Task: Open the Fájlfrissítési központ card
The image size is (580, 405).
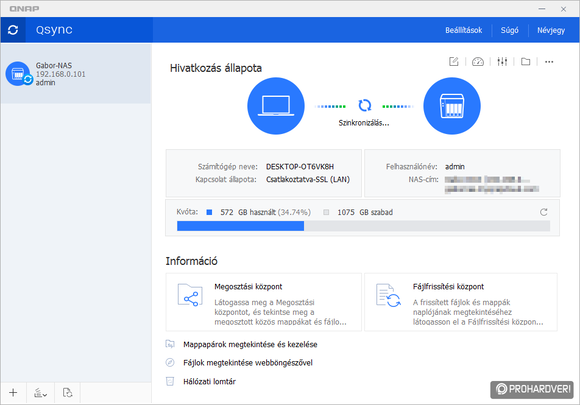Action: tap(461, 302)
